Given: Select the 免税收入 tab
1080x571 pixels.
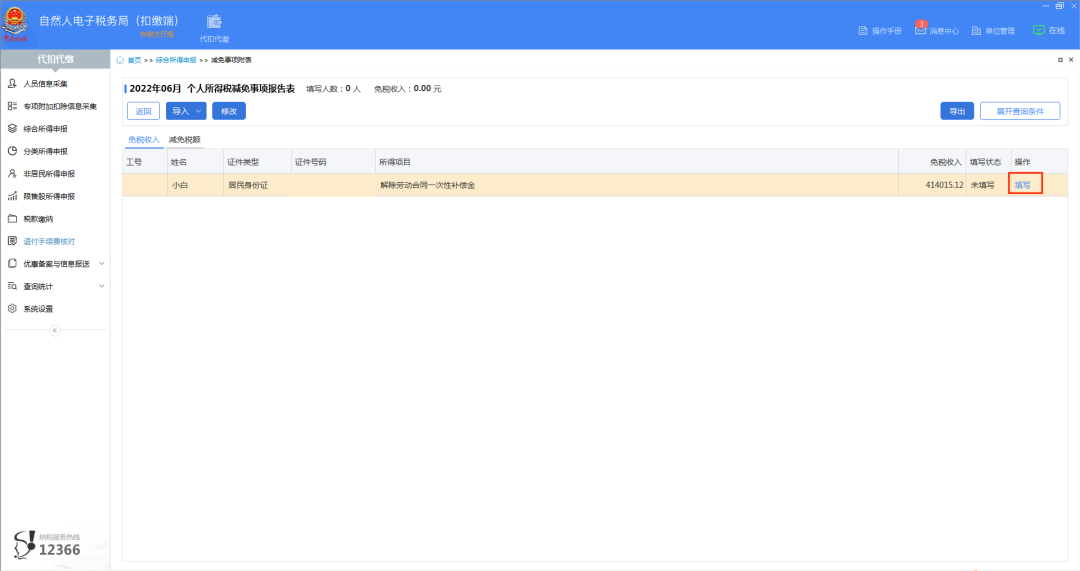Looking at the screenshot, I should click(x=143, y=140).
